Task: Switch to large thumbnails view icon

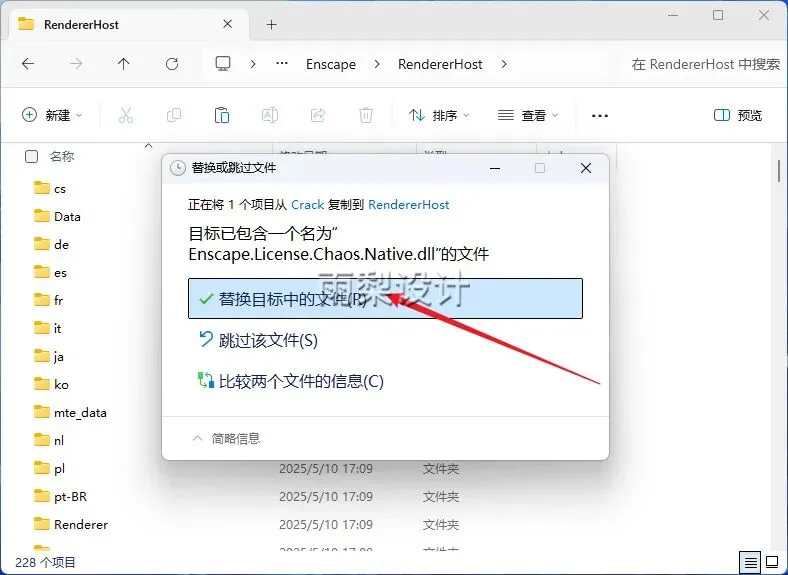Action: click(772, 562)
